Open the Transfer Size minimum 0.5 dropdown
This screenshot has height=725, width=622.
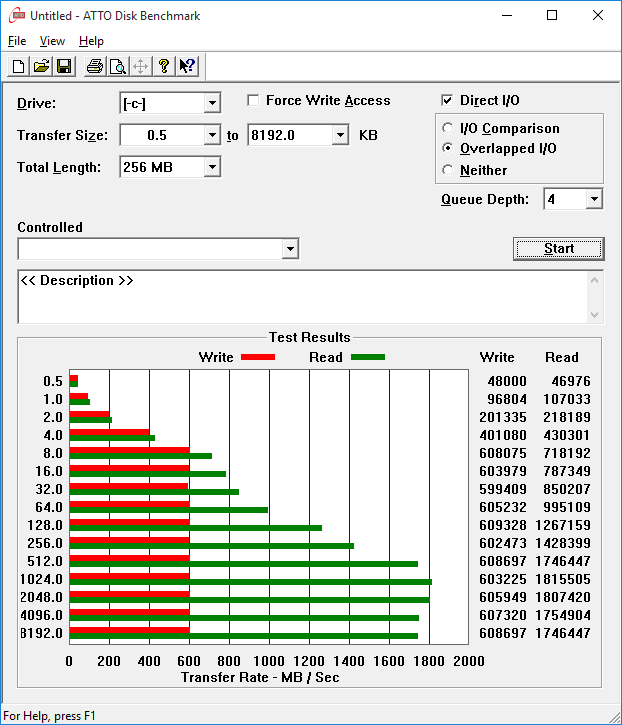pos(212,135)
